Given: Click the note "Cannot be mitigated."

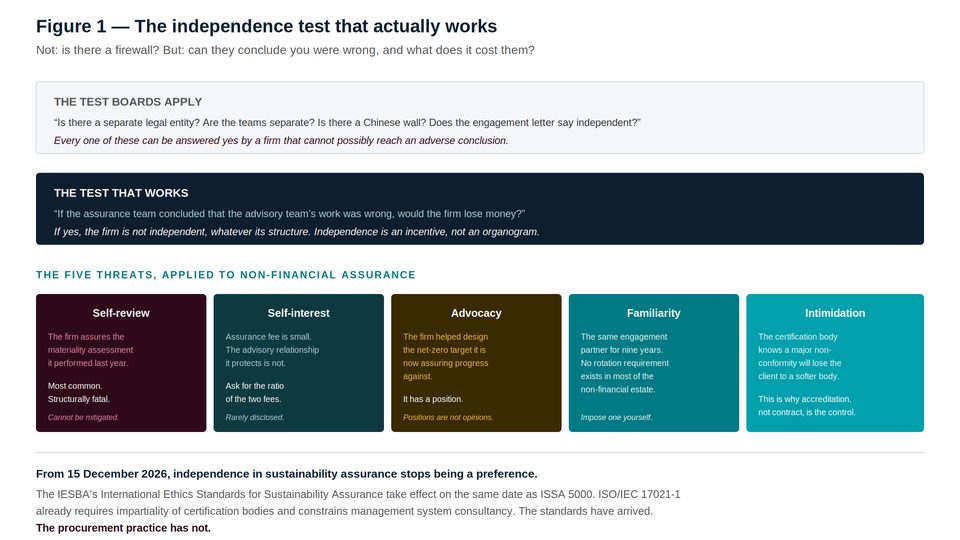Looking at the screenshot, I should click(83, 418).
